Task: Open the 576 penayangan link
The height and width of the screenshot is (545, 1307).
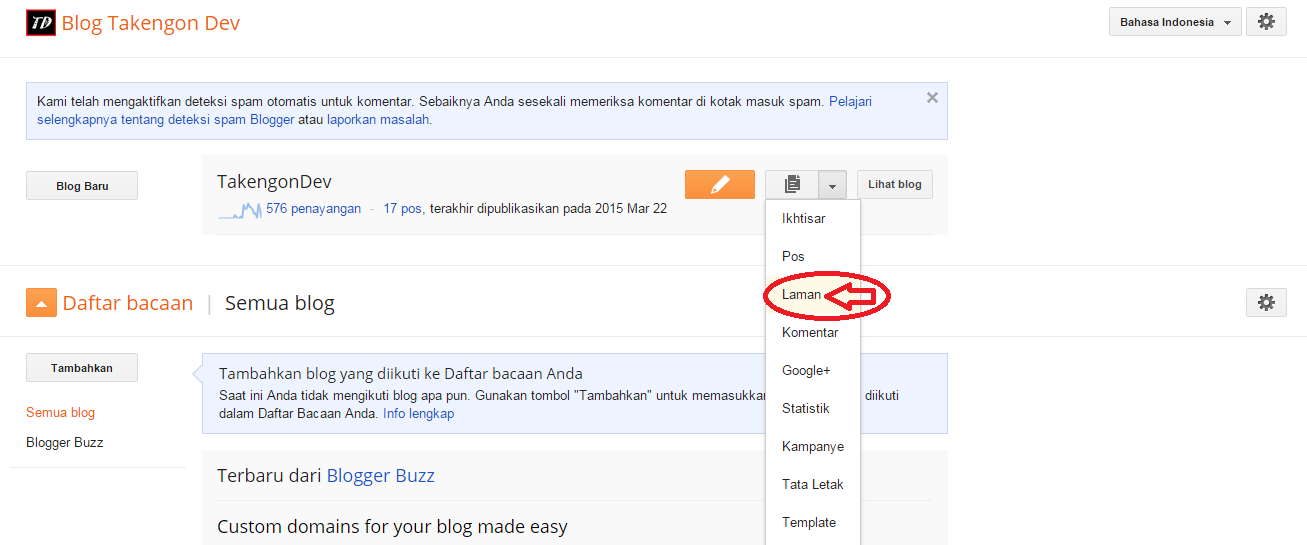Action: point(313,209)
